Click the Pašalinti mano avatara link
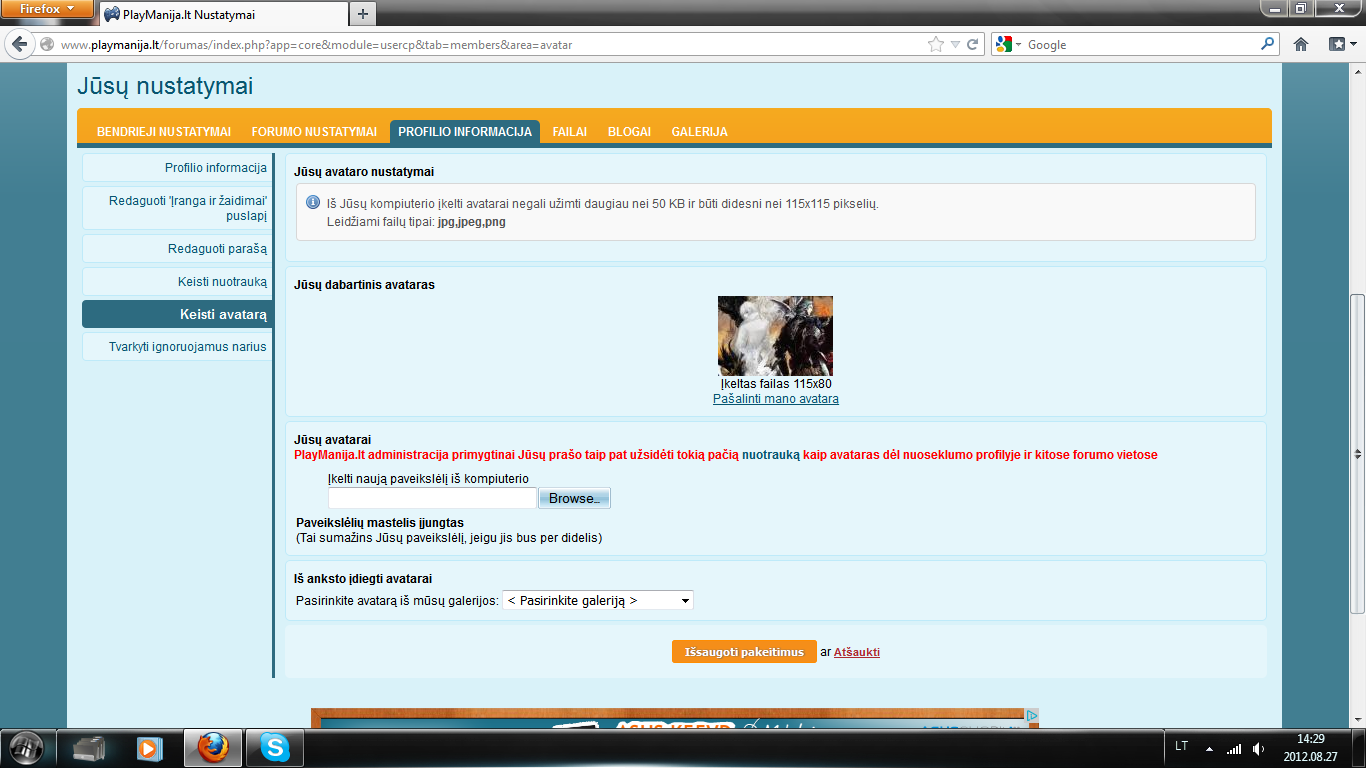 pyautogui.click(x=776, y=399)
